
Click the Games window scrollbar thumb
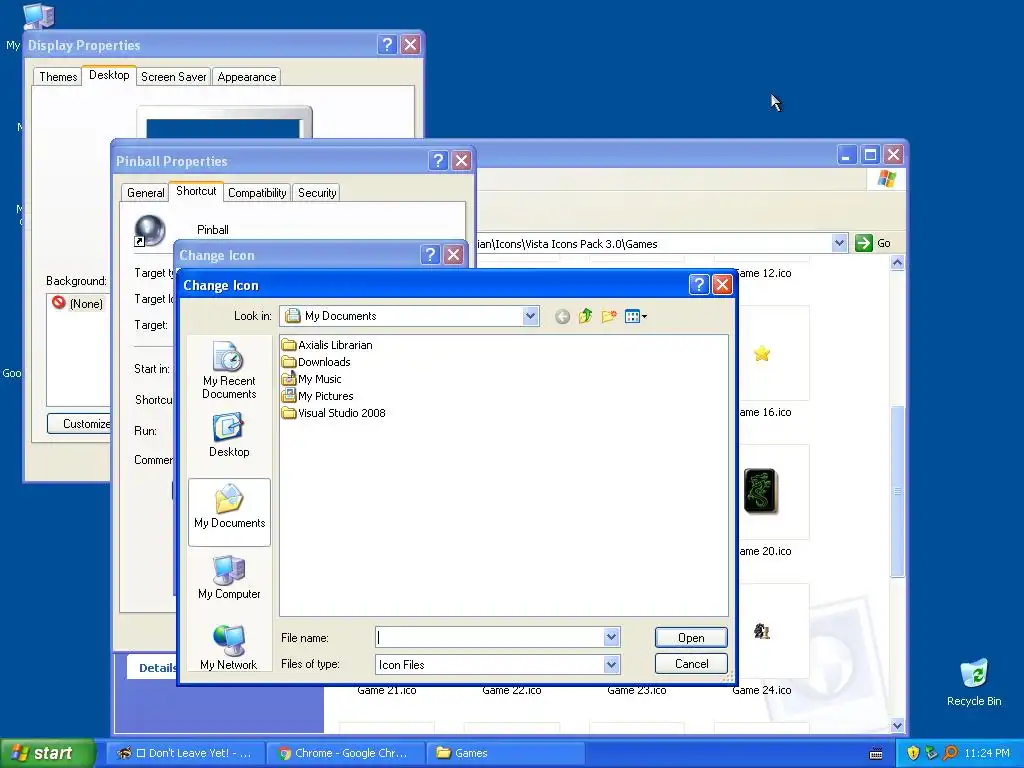(x=897, y=491)
